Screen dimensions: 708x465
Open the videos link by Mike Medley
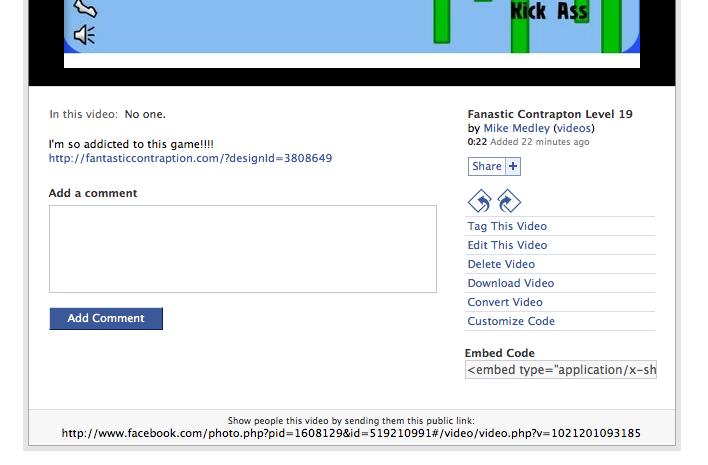[x=573, y=128]
